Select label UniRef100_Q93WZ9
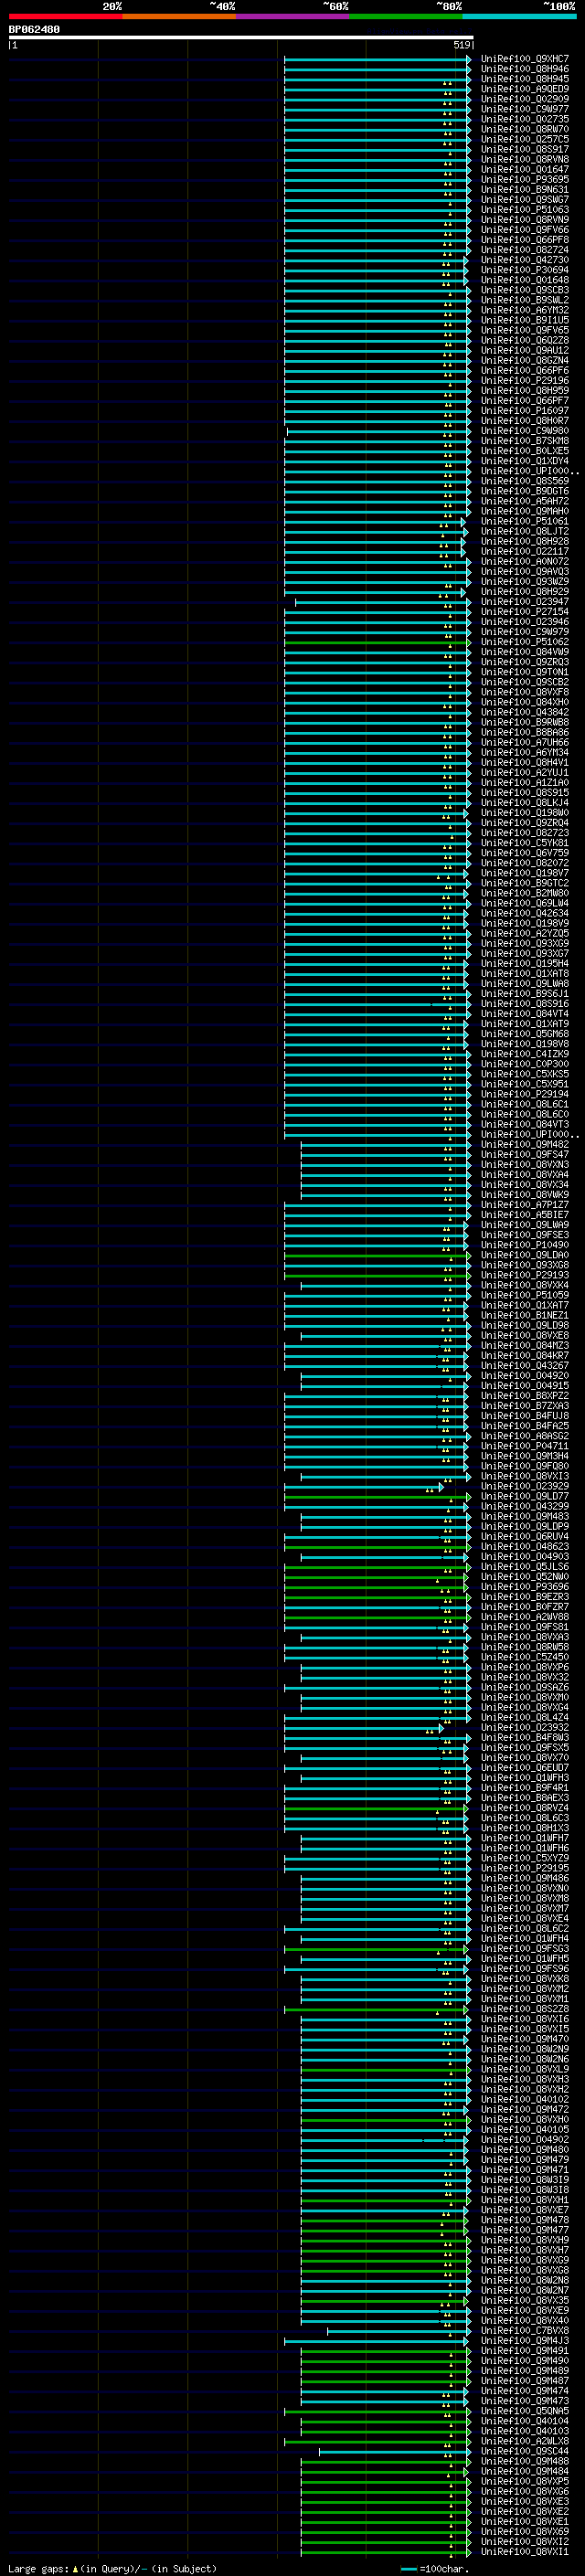This screenshot has width=585, height=2576. (525, 582)
